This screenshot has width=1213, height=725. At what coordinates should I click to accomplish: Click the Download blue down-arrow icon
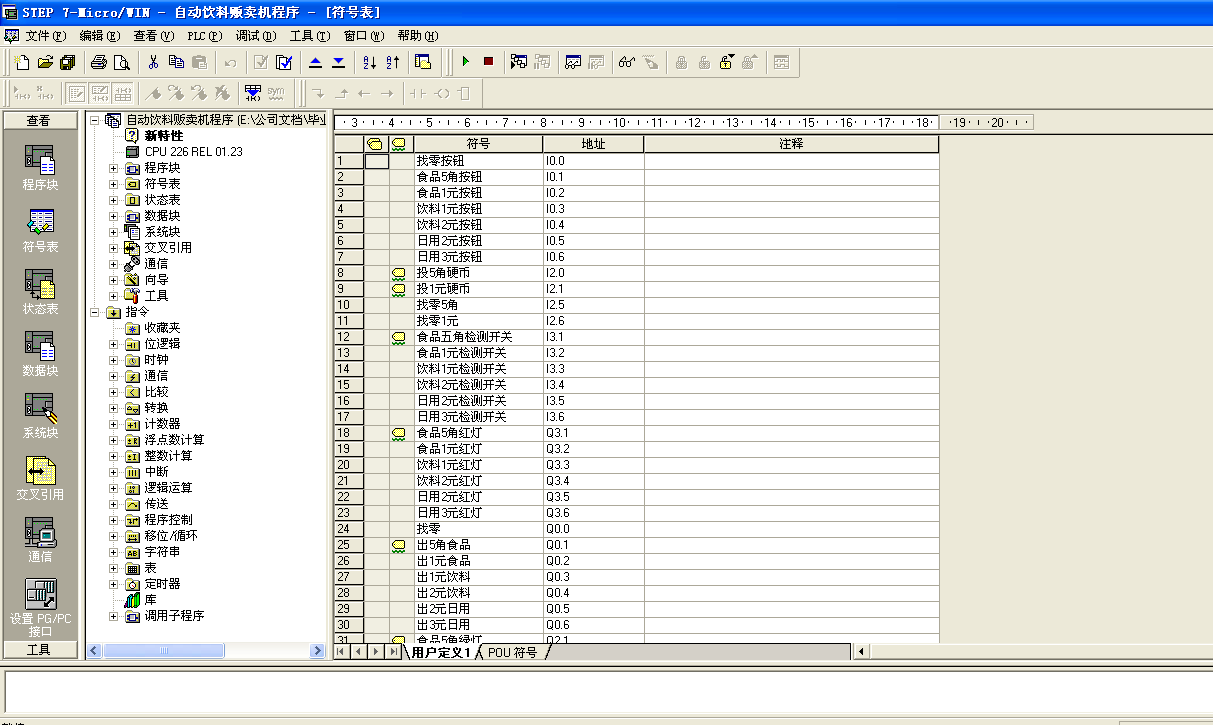click(x=338, y=62)
